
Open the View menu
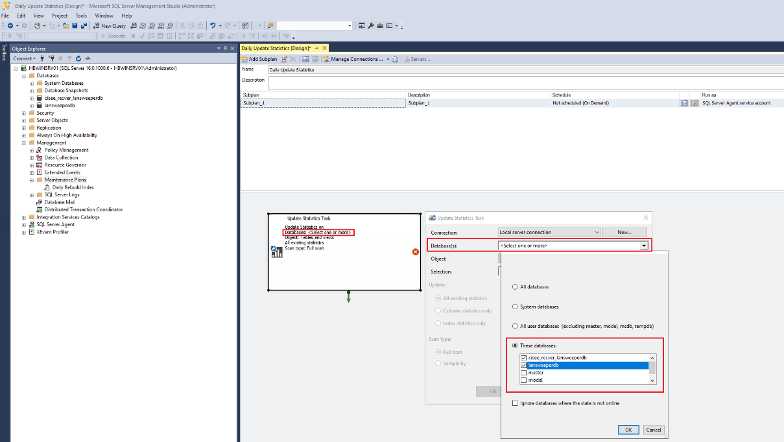point(38,16)
